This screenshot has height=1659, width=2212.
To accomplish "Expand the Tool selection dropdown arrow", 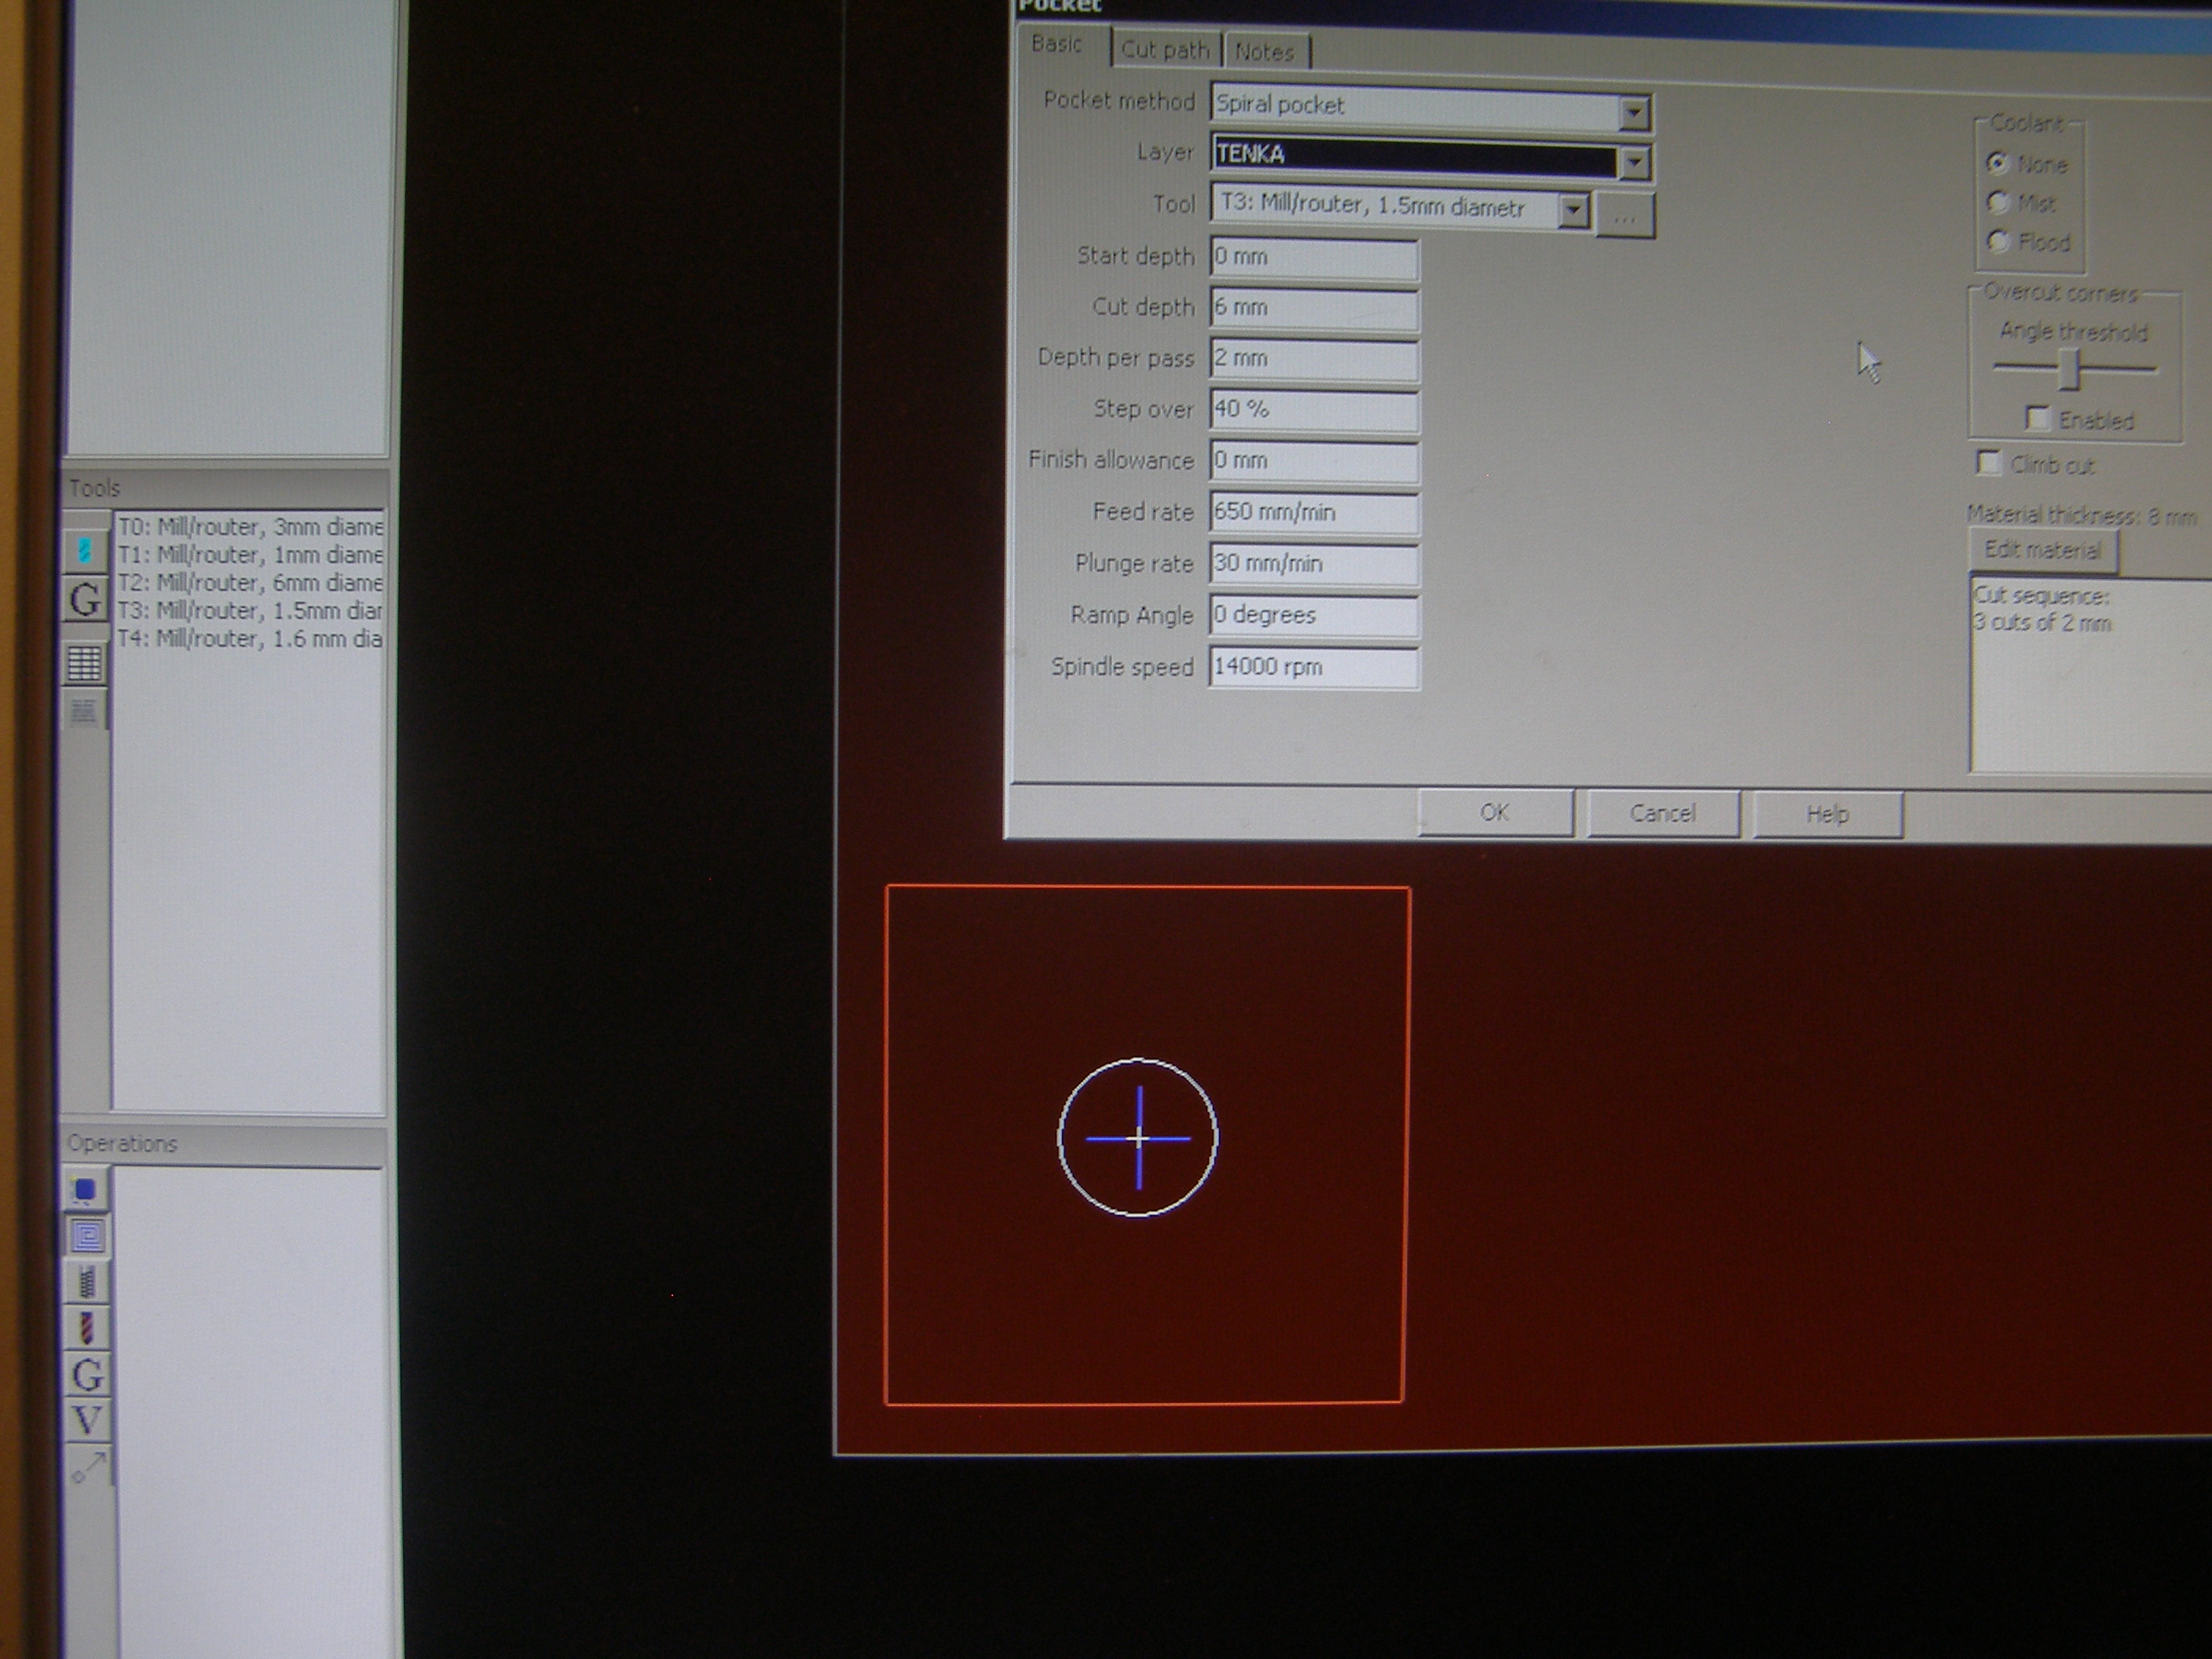I will 1573,210.
